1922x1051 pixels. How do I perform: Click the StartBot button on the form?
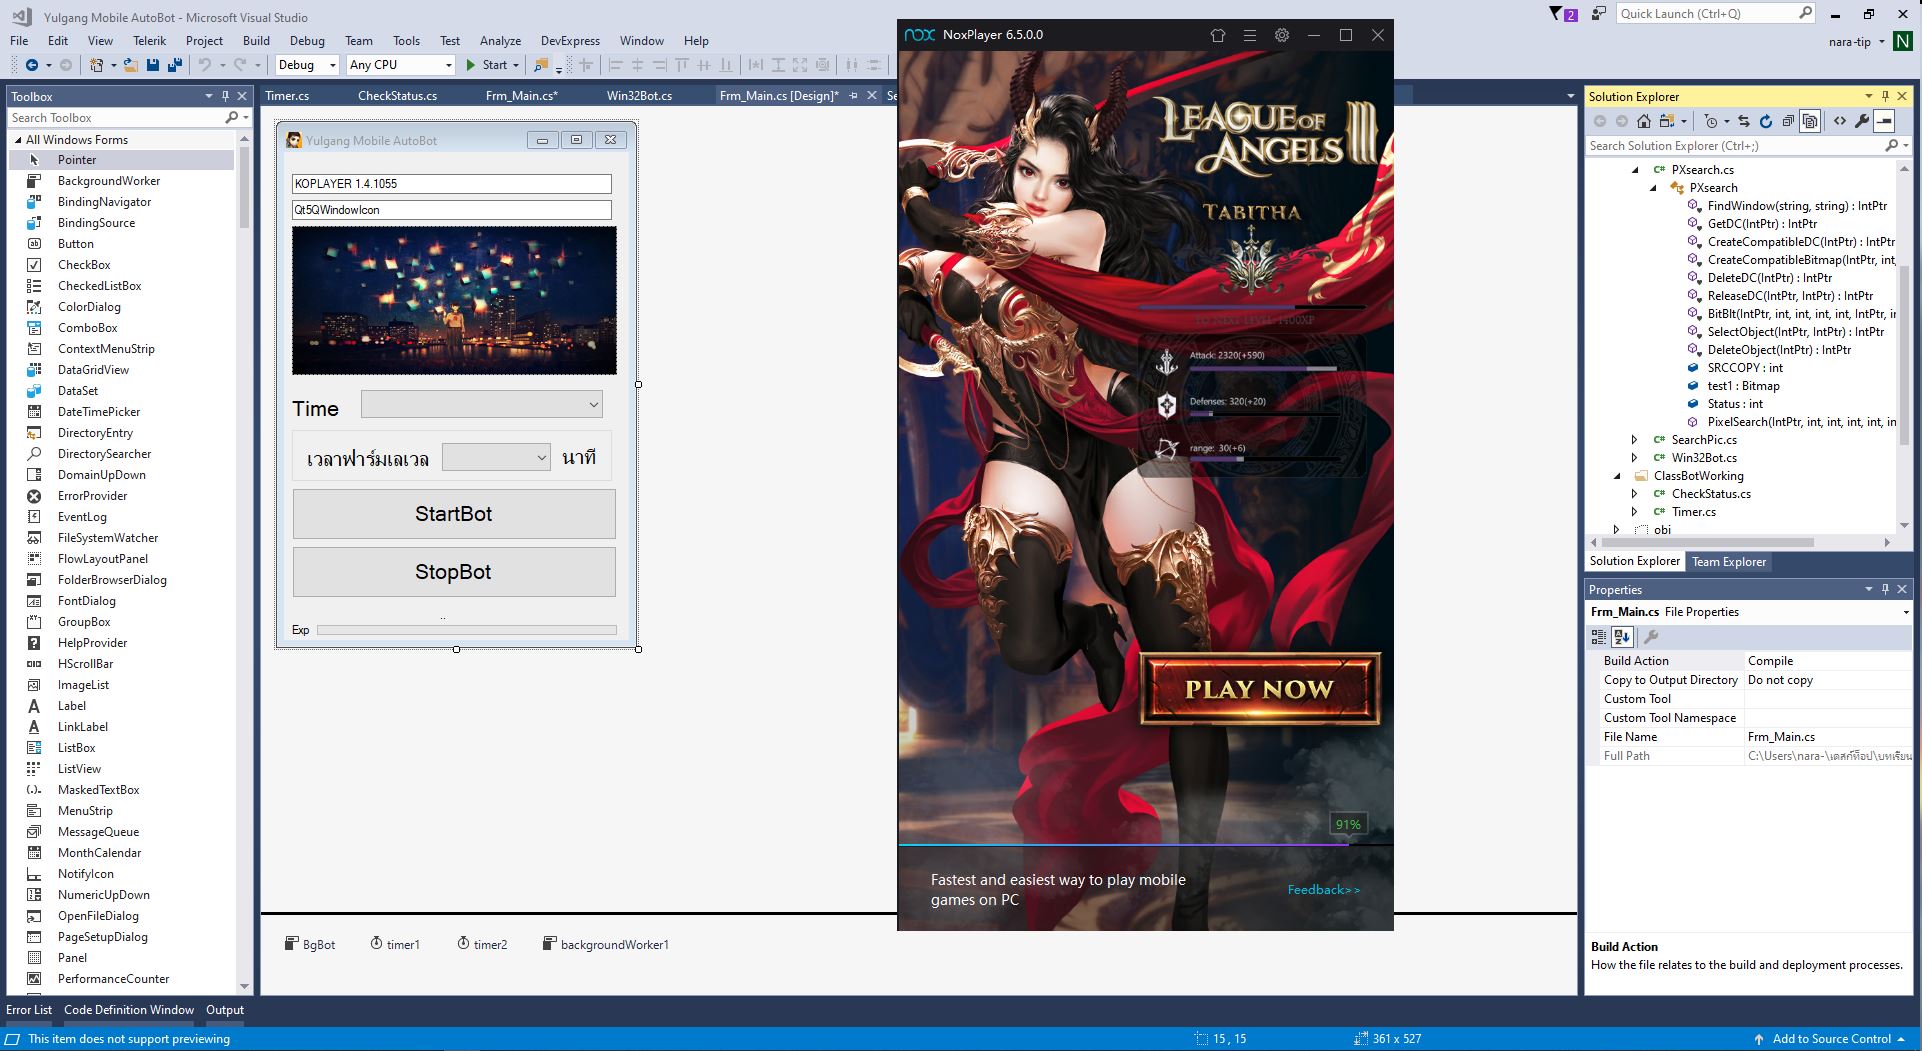454,514
